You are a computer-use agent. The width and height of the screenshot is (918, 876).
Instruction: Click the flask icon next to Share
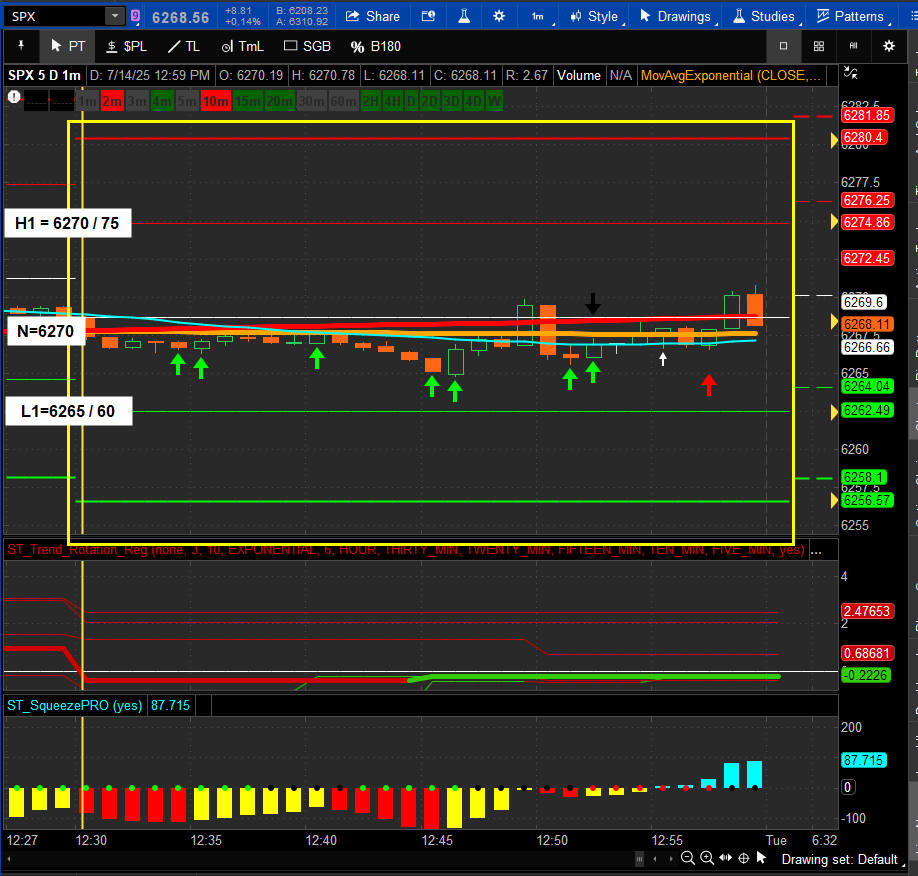click(x=463, y=16)
